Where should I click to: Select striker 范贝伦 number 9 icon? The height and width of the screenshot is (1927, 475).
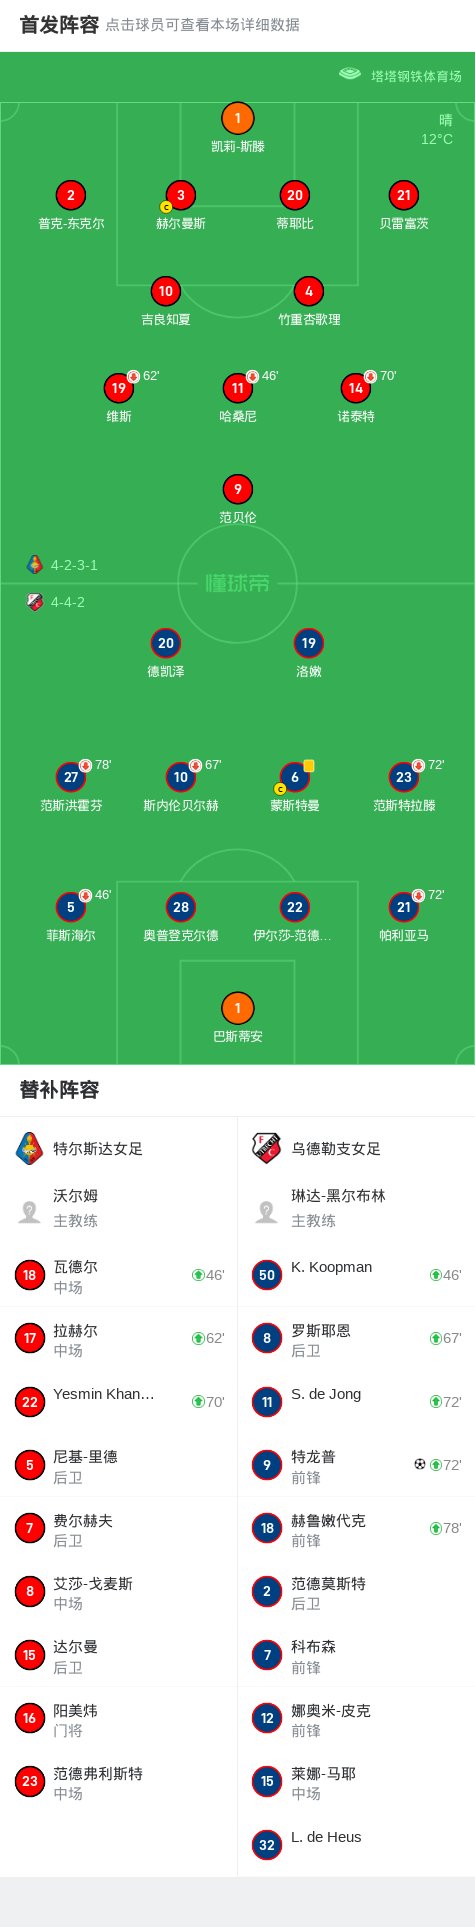click(237, 489)
